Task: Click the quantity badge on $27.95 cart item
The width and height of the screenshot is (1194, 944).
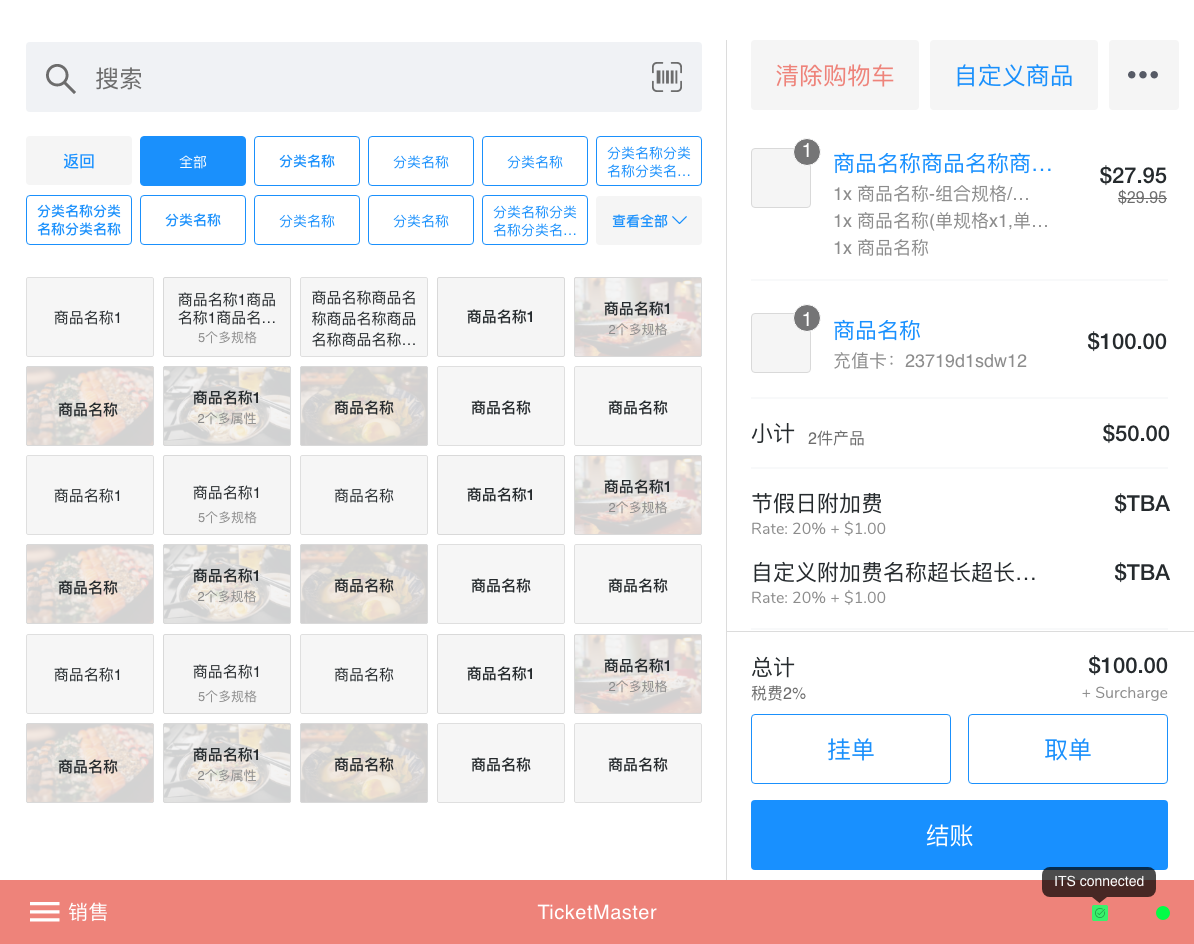Action: click(x=806, y=151)
